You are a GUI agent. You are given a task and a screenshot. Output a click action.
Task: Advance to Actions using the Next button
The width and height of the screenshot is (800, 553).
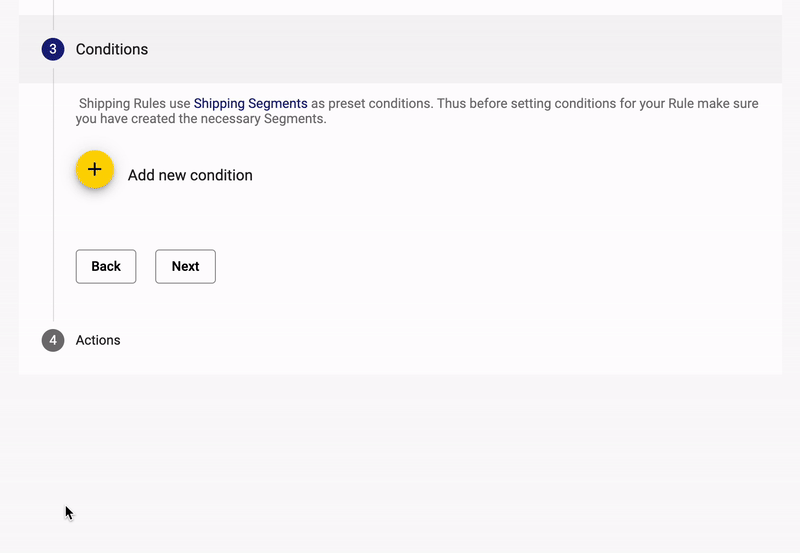pyautogui.click(x=185, y=266)
